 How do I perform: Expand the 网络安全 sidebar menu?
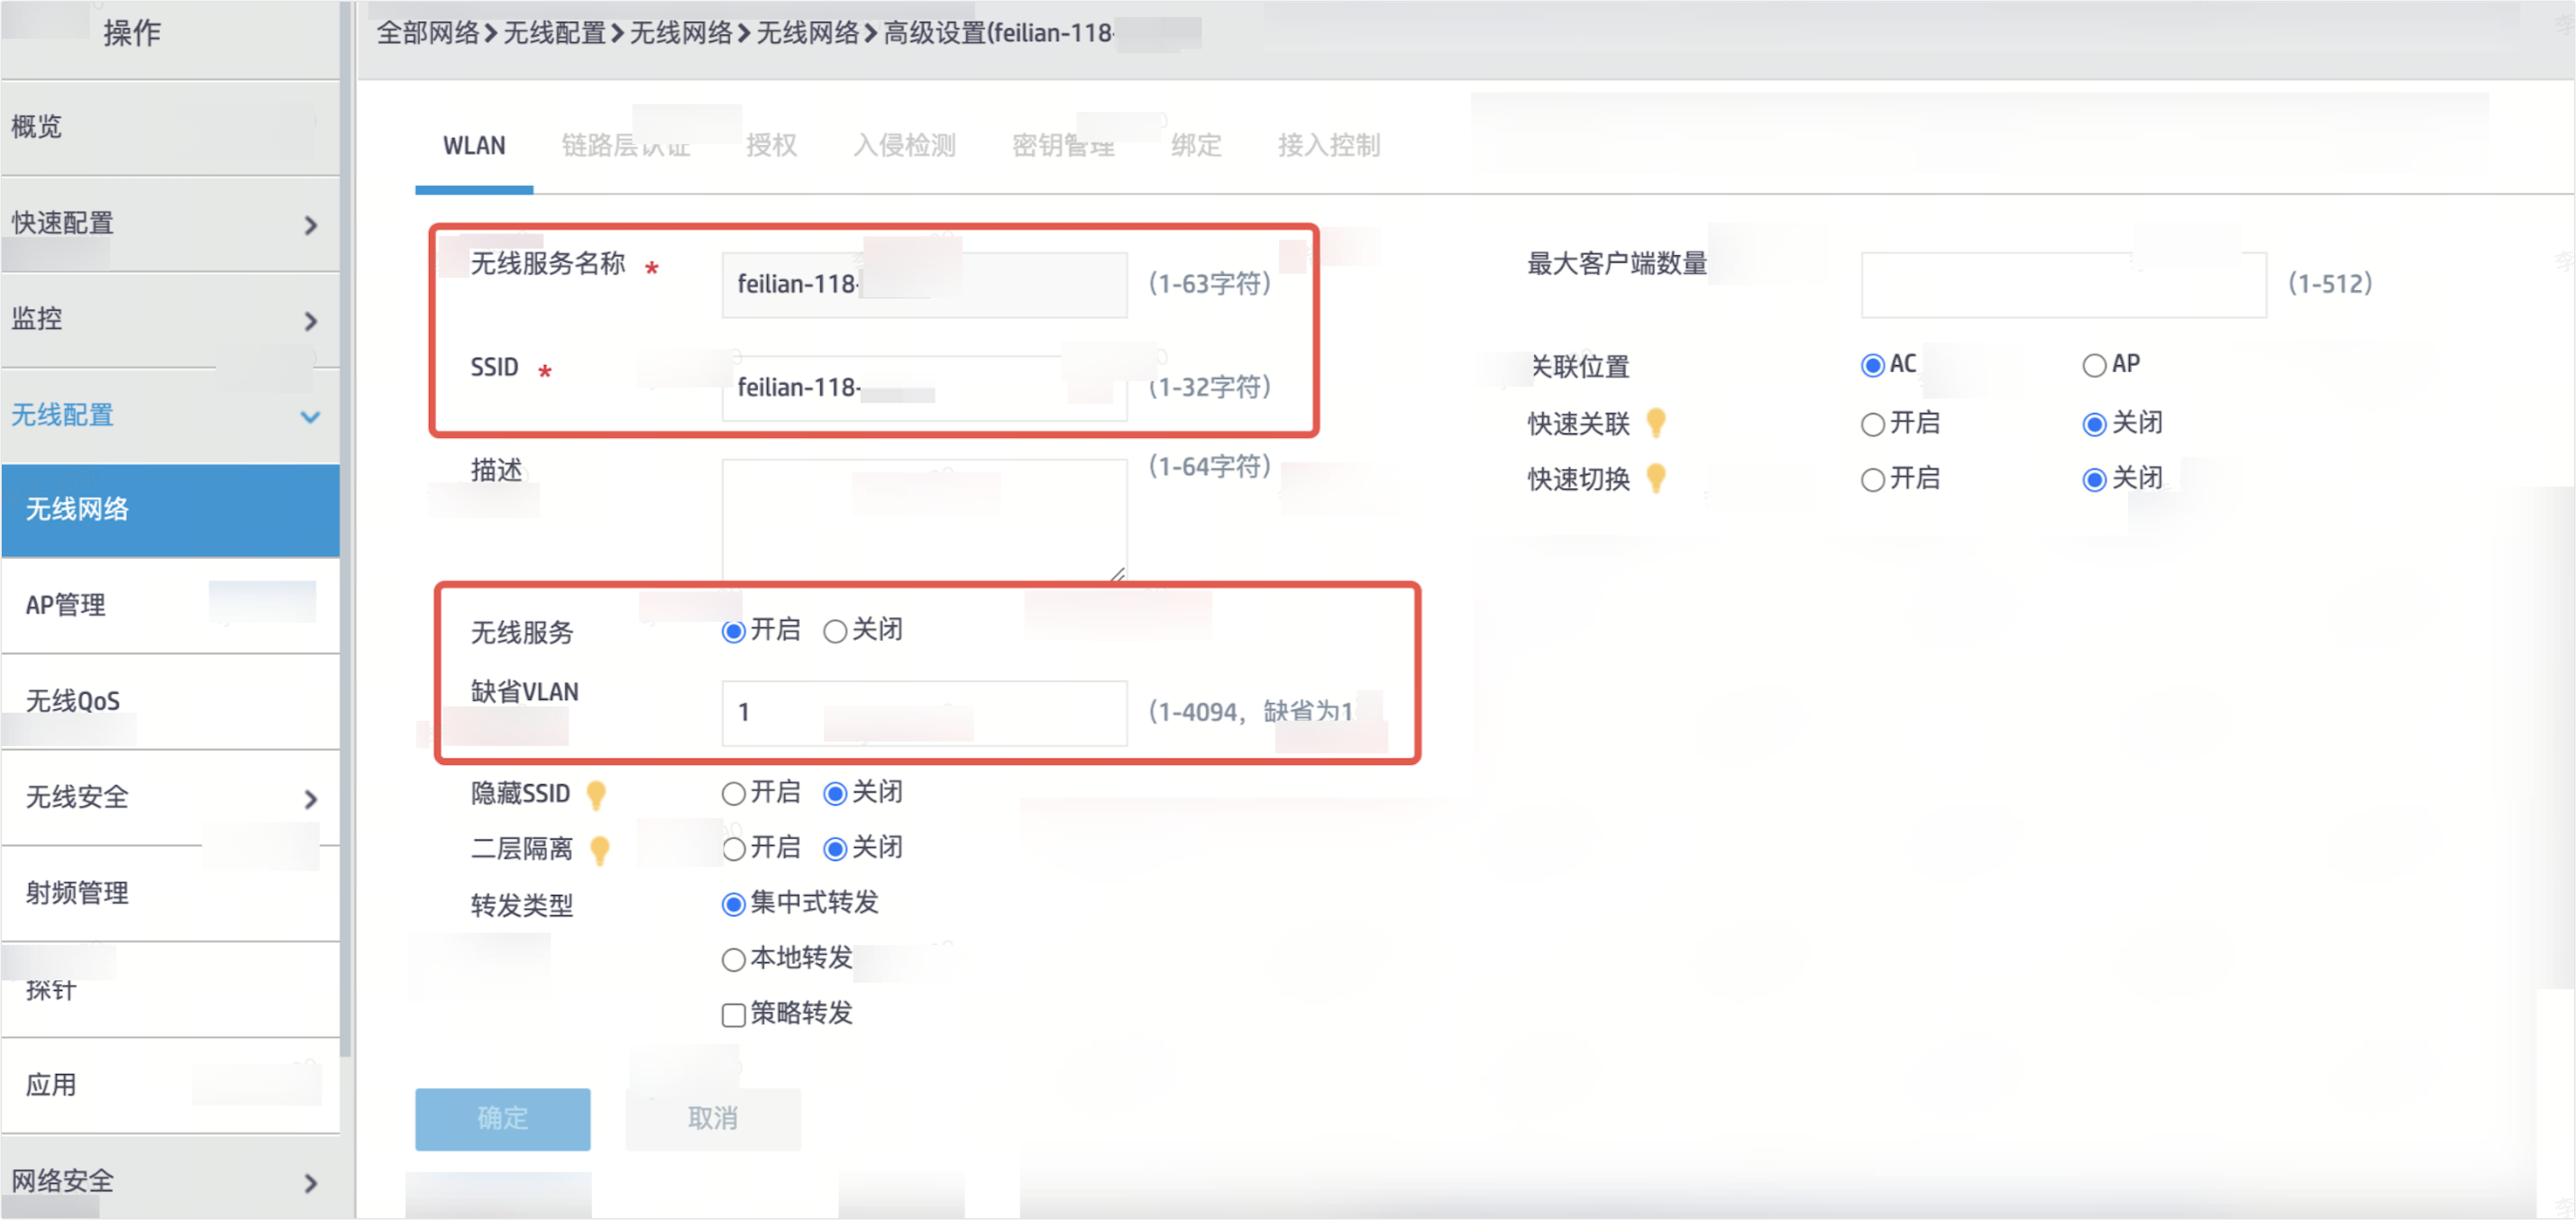[x=170, y=1182]
